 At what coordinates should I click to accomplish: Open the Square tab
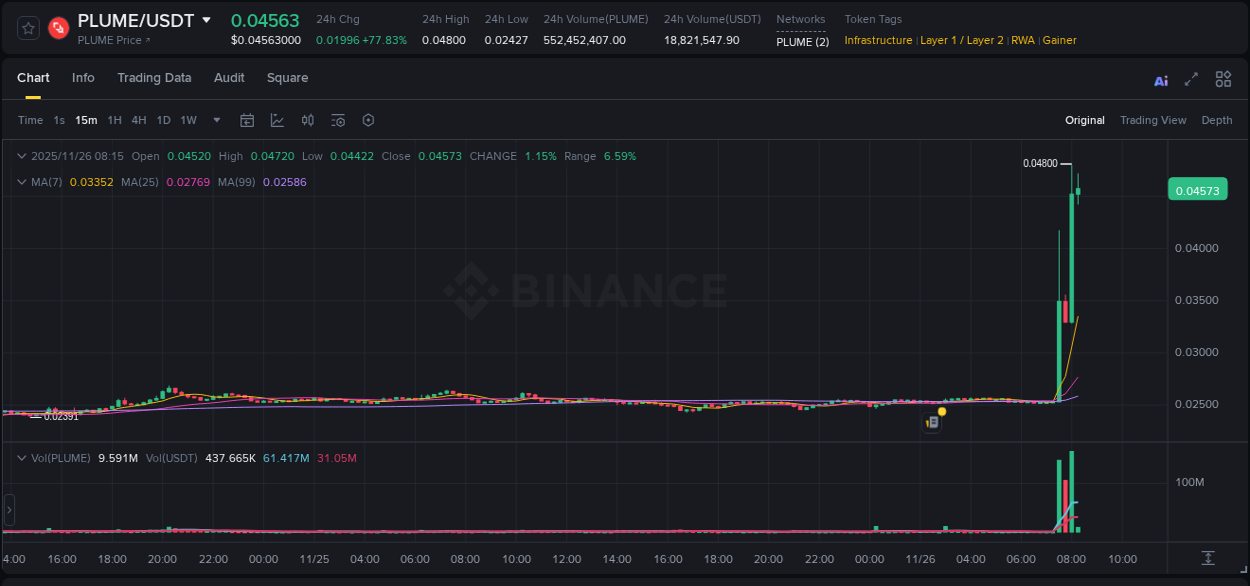287,78
